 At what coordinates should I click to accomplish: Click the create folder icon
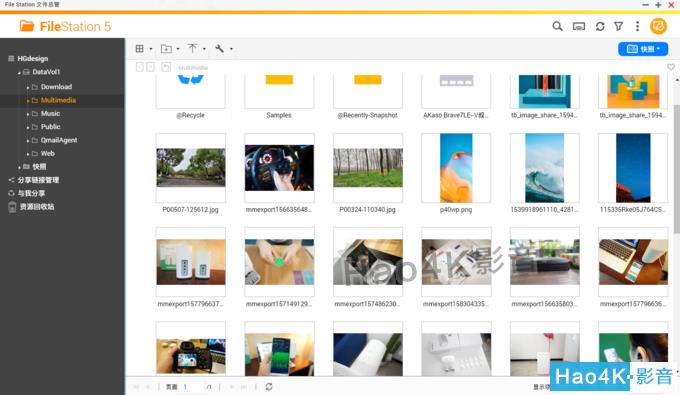pos(166,49)
